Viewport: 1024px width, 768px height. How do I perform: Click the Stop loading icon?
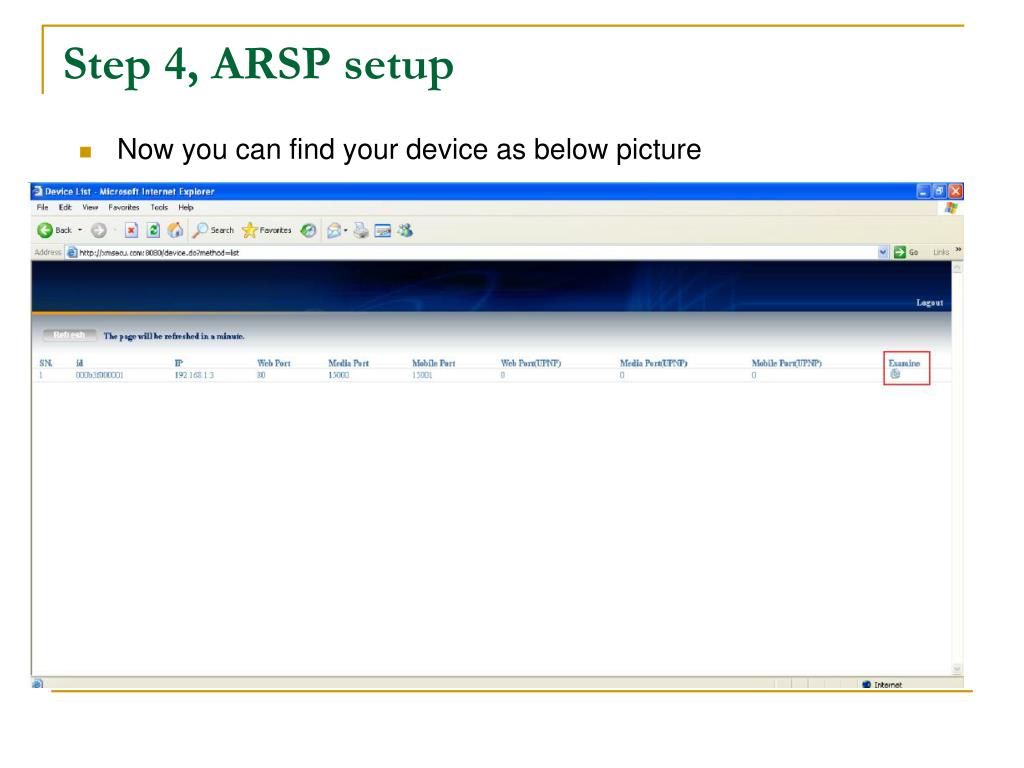(131, 230)
